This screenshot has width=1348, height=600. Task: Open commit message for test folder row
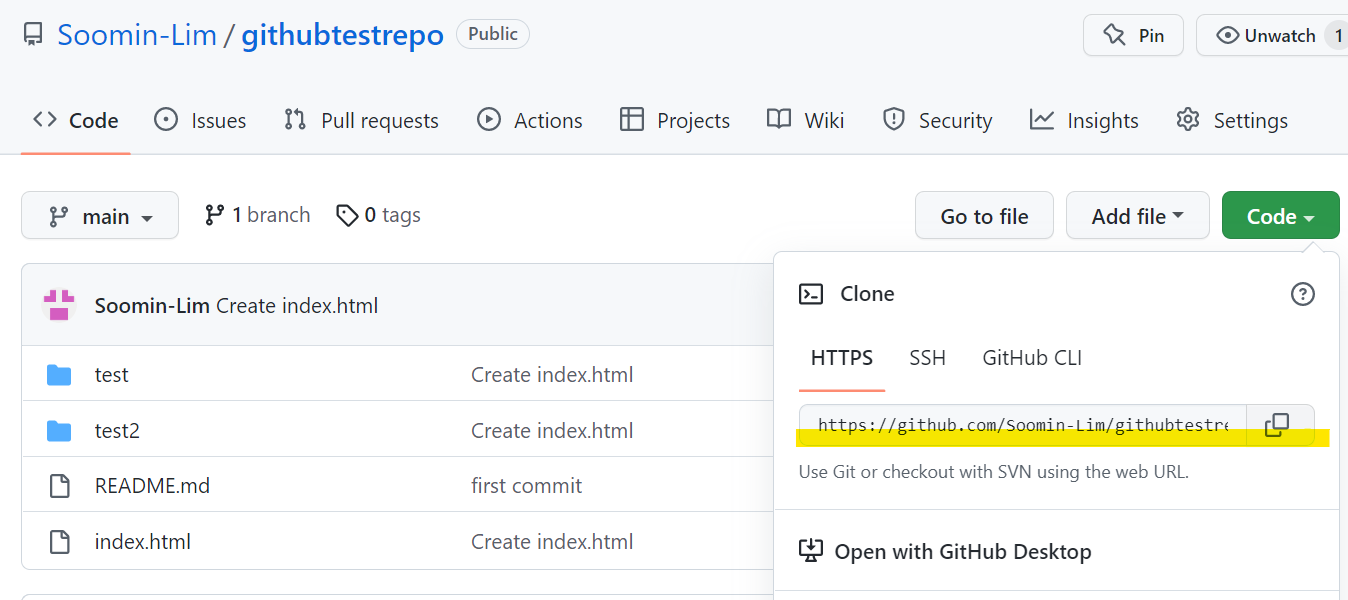(x=552, y=375)
